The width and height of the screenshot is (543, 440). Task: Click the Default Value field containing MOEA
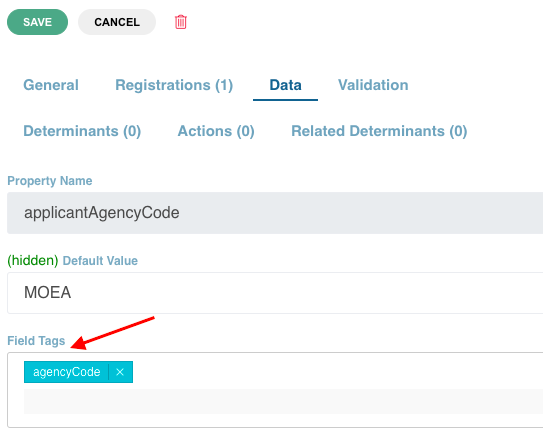[x=275, y=293]
